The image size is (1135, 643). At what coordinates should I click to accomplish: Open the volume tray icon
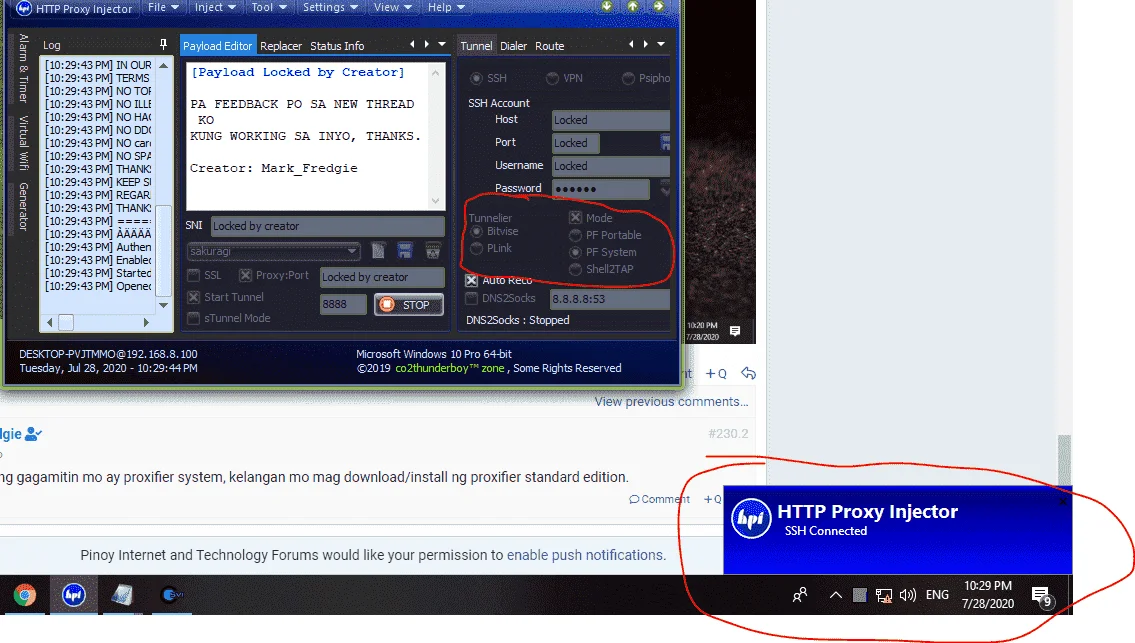click(908, 595)
